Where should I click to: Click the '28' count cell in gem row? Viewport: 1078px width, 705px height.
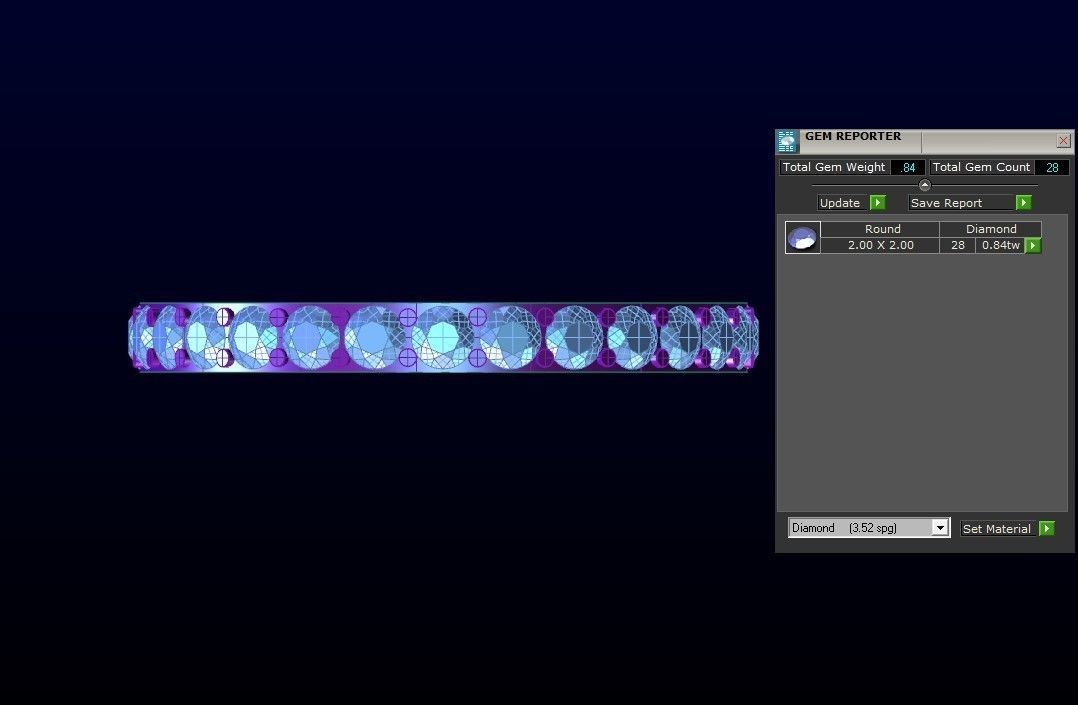tap(958, 246)
